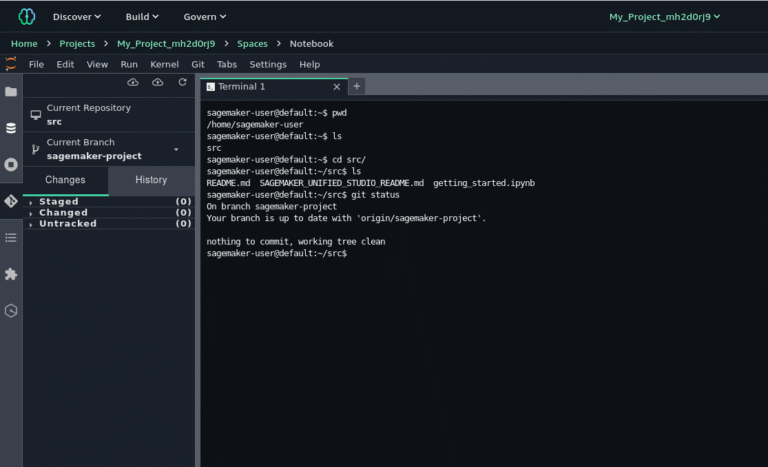The width and height of the screenshot is (768, 467).
Task: Click the Projects breadcrumb link
Action: pos(77,44)
